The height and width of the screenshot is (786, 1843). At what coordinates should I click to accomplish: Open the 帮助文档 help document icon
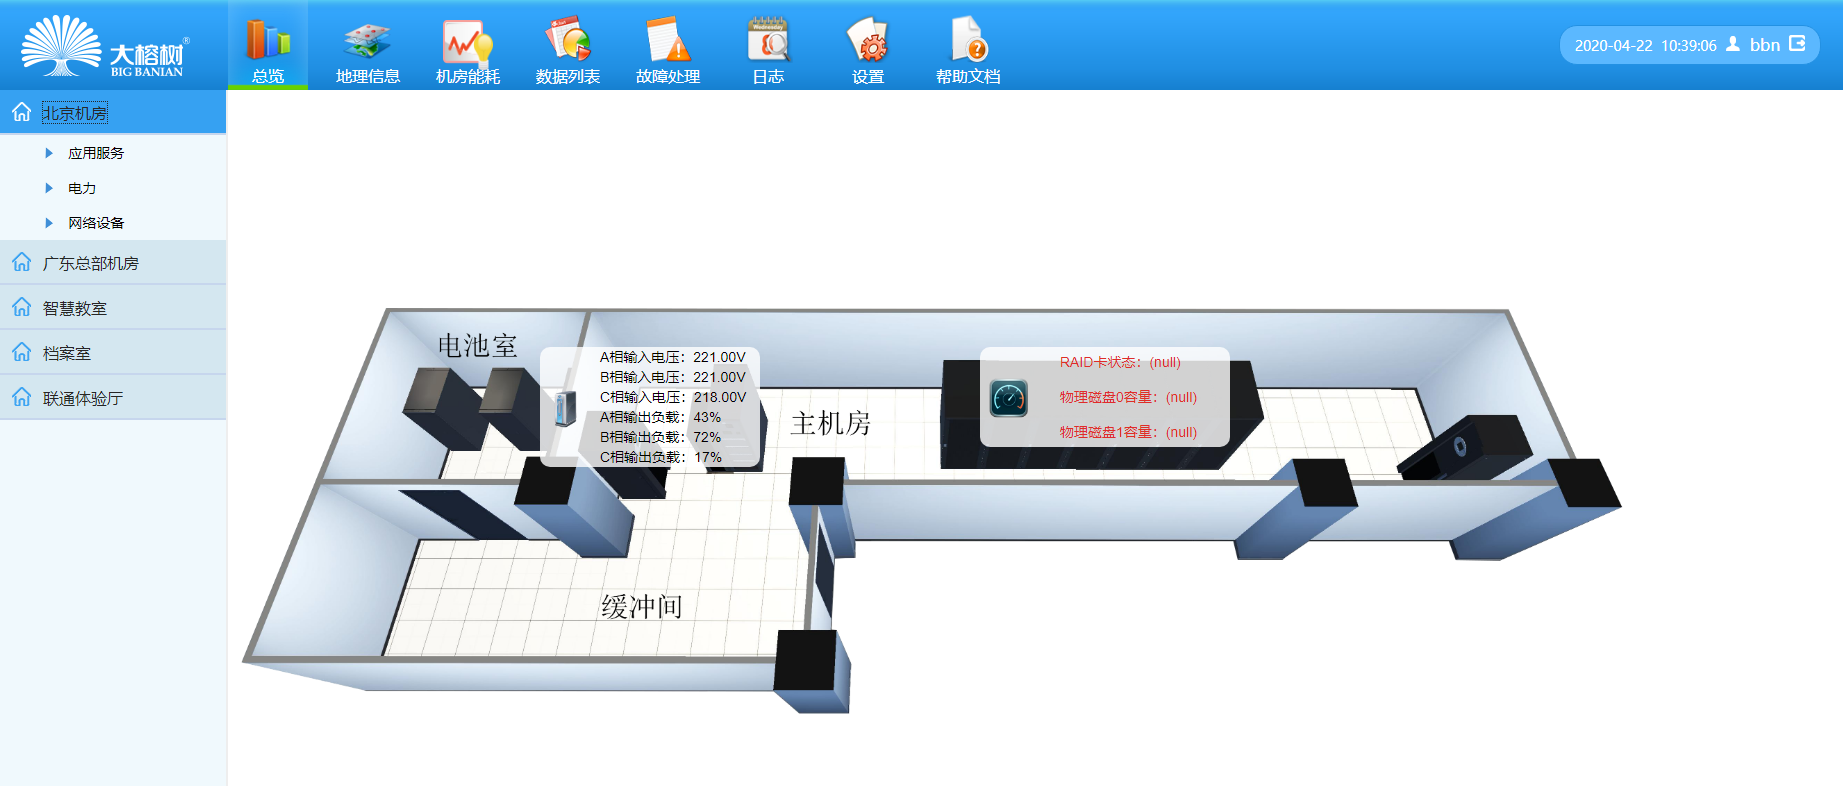(x=968, y=40)
